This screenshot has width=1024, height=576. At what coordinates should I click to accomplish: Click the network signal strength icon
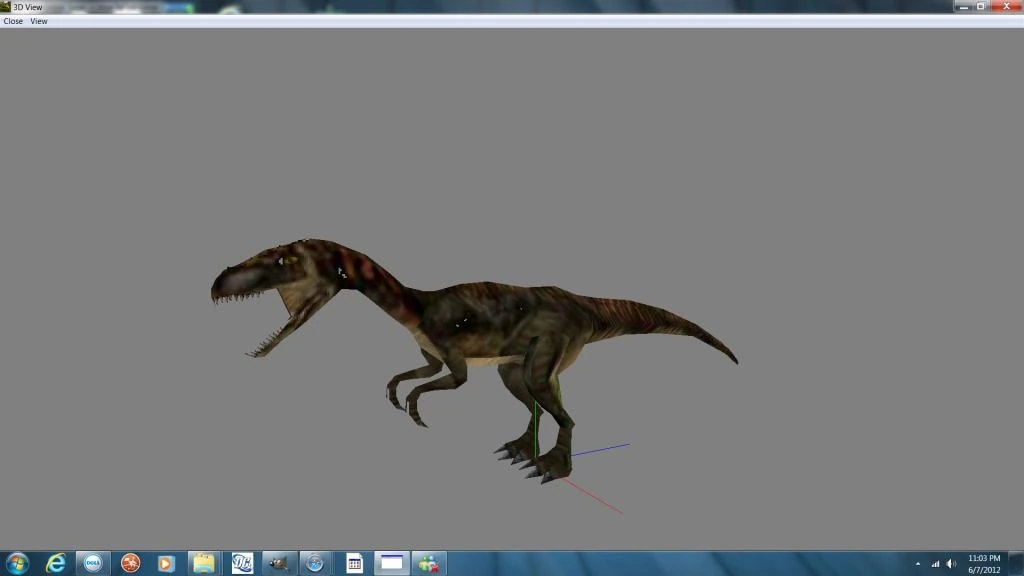[x=935, y=562]
